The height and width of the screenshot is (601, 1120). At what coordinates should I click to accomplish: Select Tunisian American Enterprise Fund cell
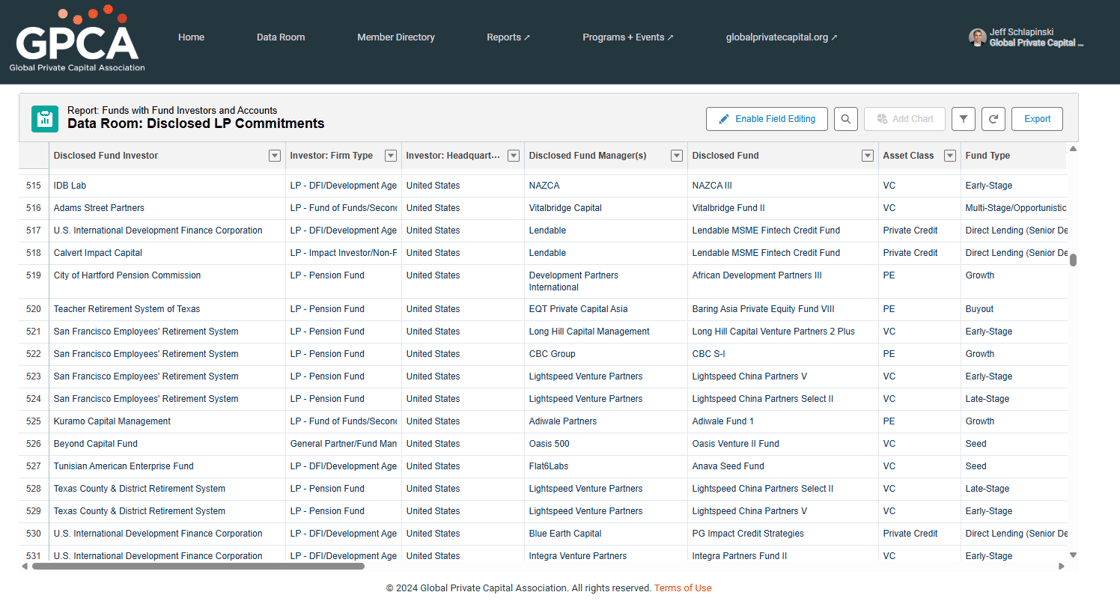pos(167,466)
